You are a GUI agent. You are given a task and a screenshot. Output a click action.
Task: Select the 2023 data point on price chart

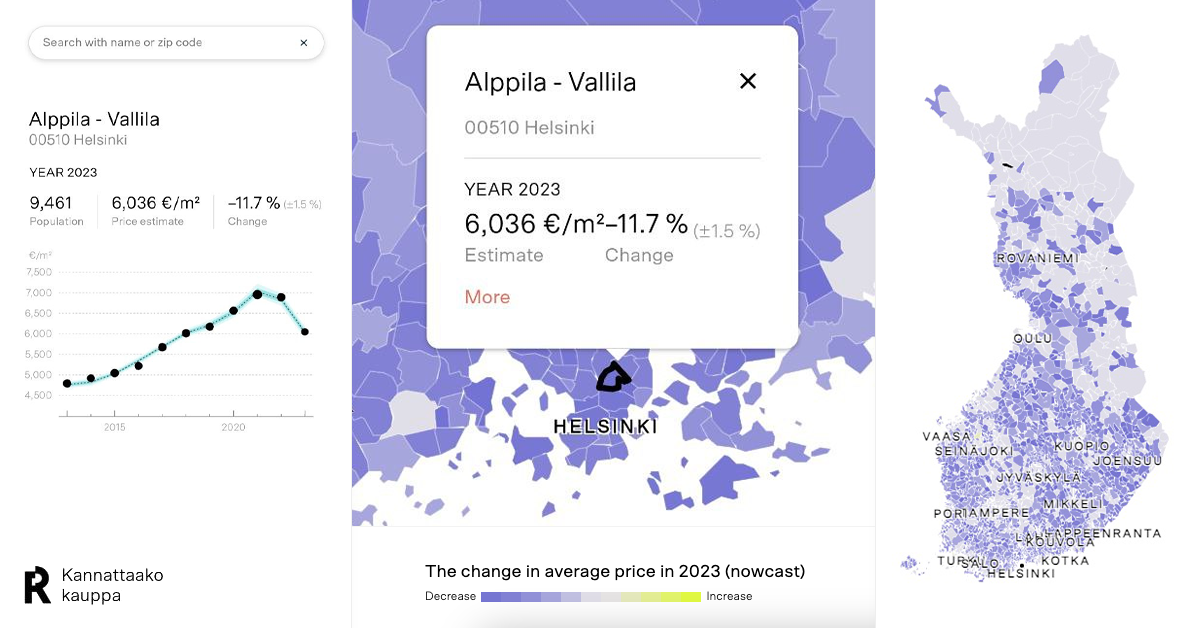[x=305, y=331]
